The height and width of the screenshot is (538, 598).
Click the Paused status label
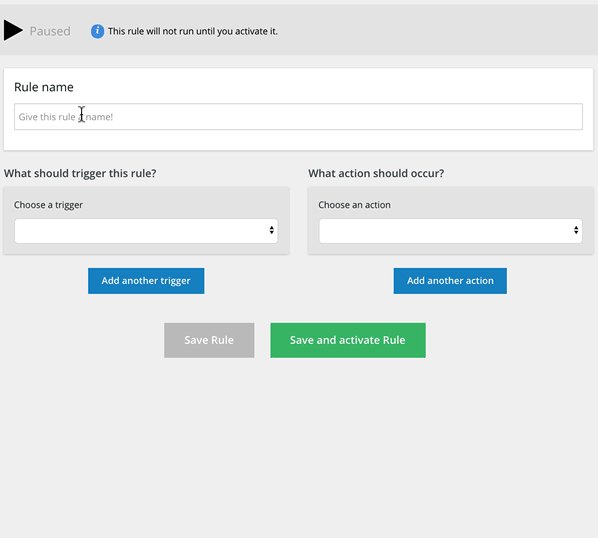click(50, 31)
